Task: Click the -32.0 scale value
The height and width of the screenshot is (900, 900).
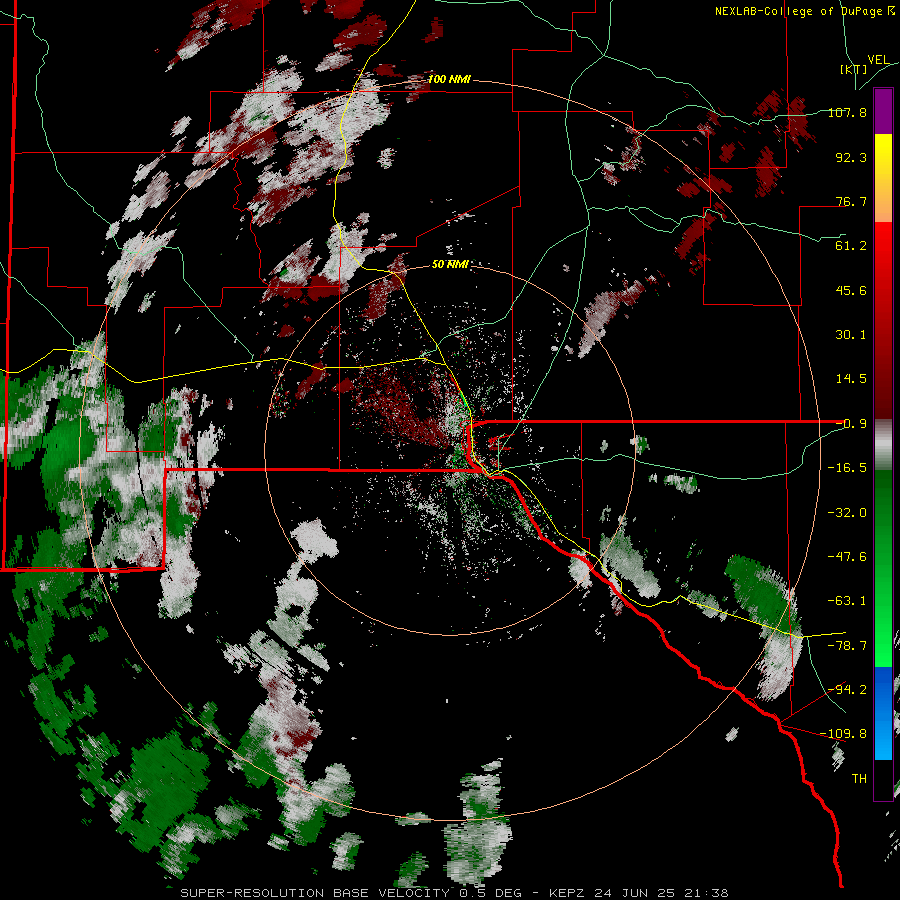Action: pyautogui.click(x=847, y=513)
